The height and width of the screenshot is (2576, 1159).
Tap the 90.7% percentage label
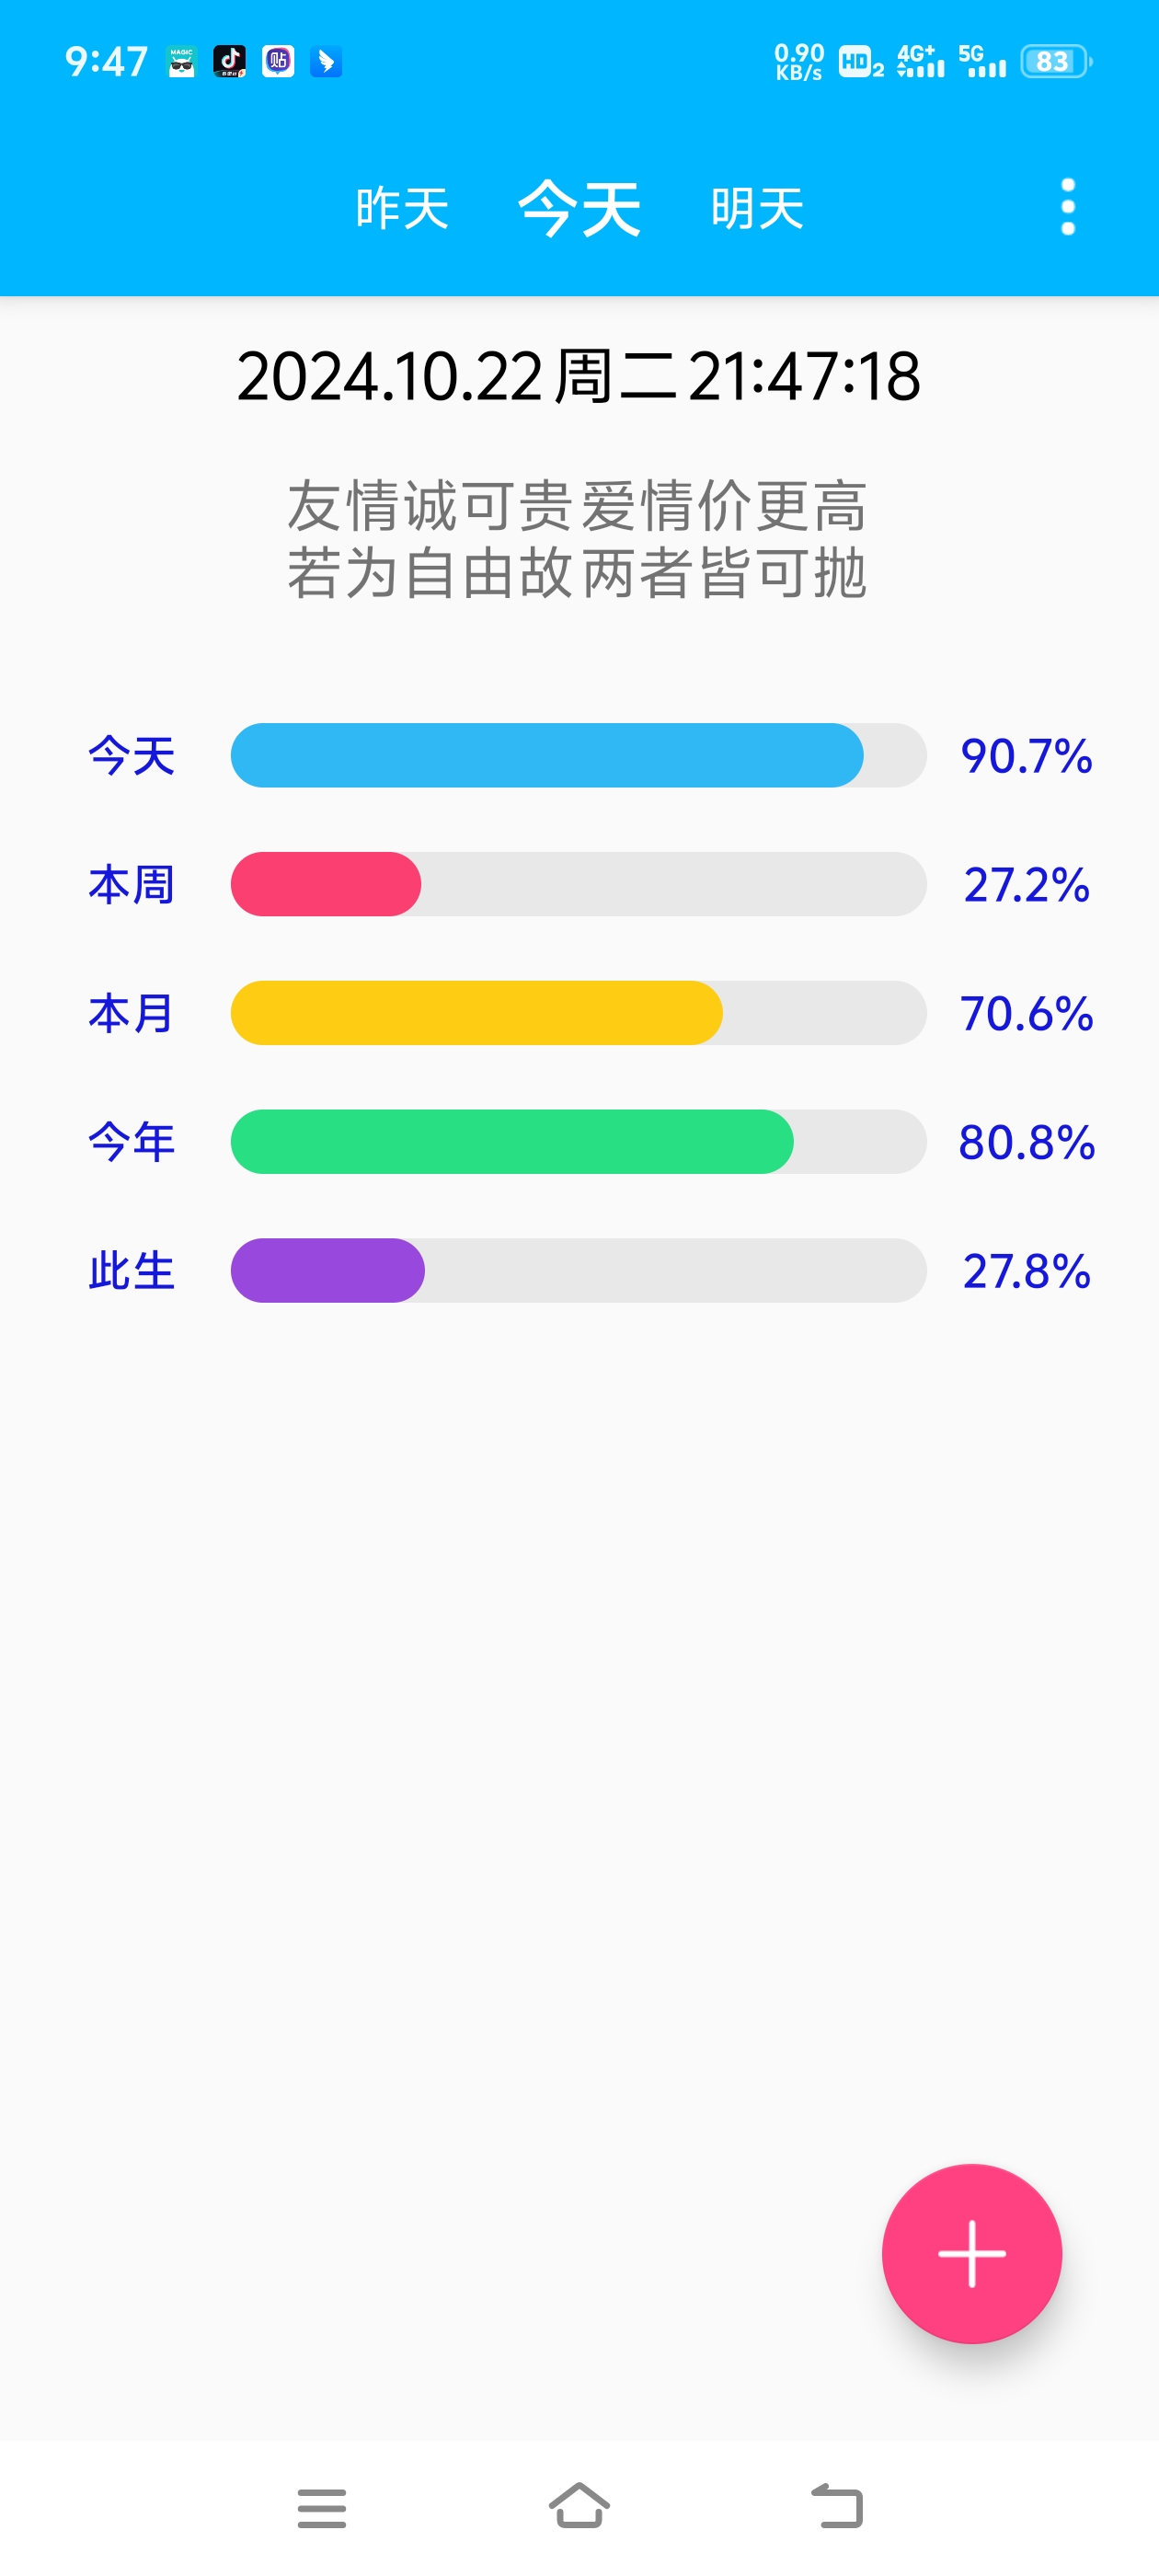pos(1026,756)
